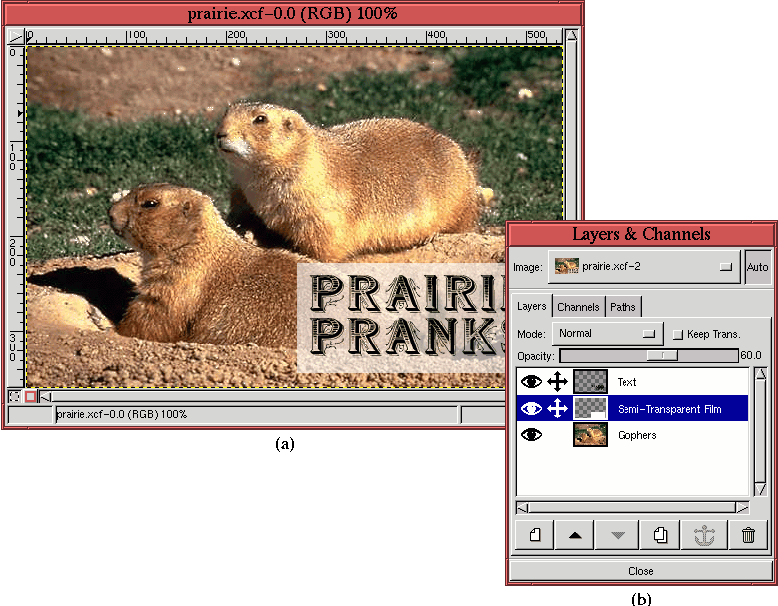Duplicate the selected layer

(x=660, y=535)
